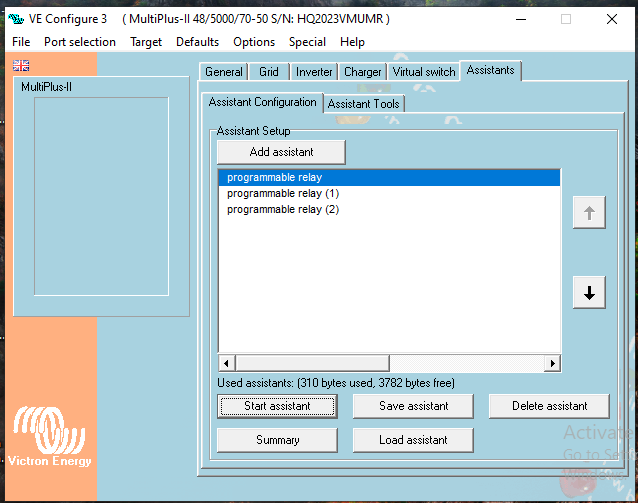Select the Assistant Configuration sub-tab
Viewport: 638px width, 503px height.
coord(262,102)
